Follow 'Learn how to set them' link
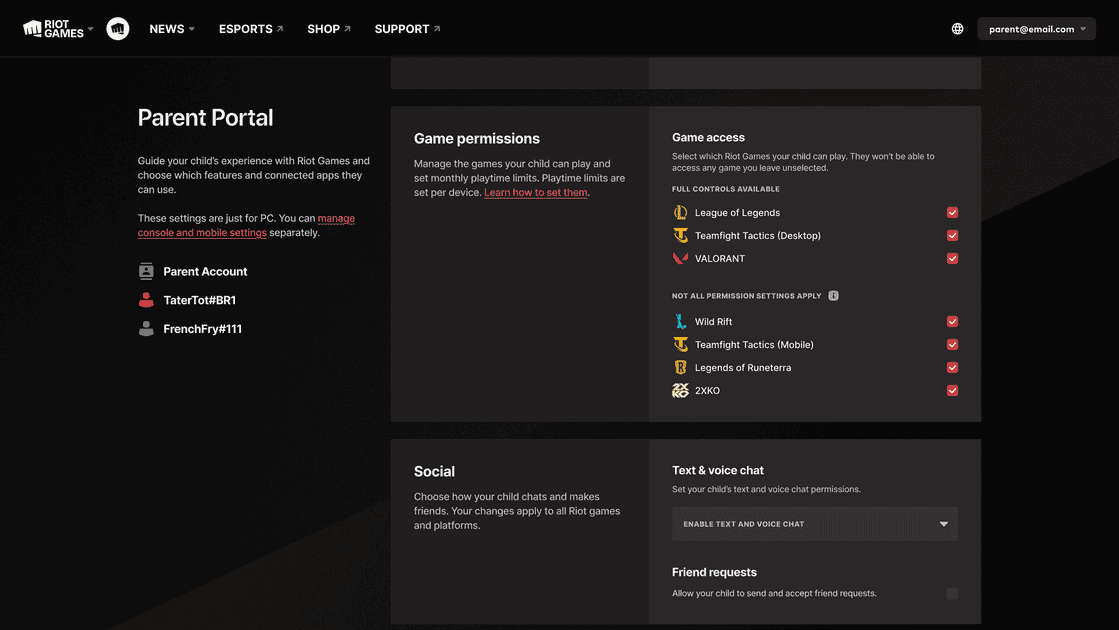The image size is (1119, 630). tap(536, 193)
